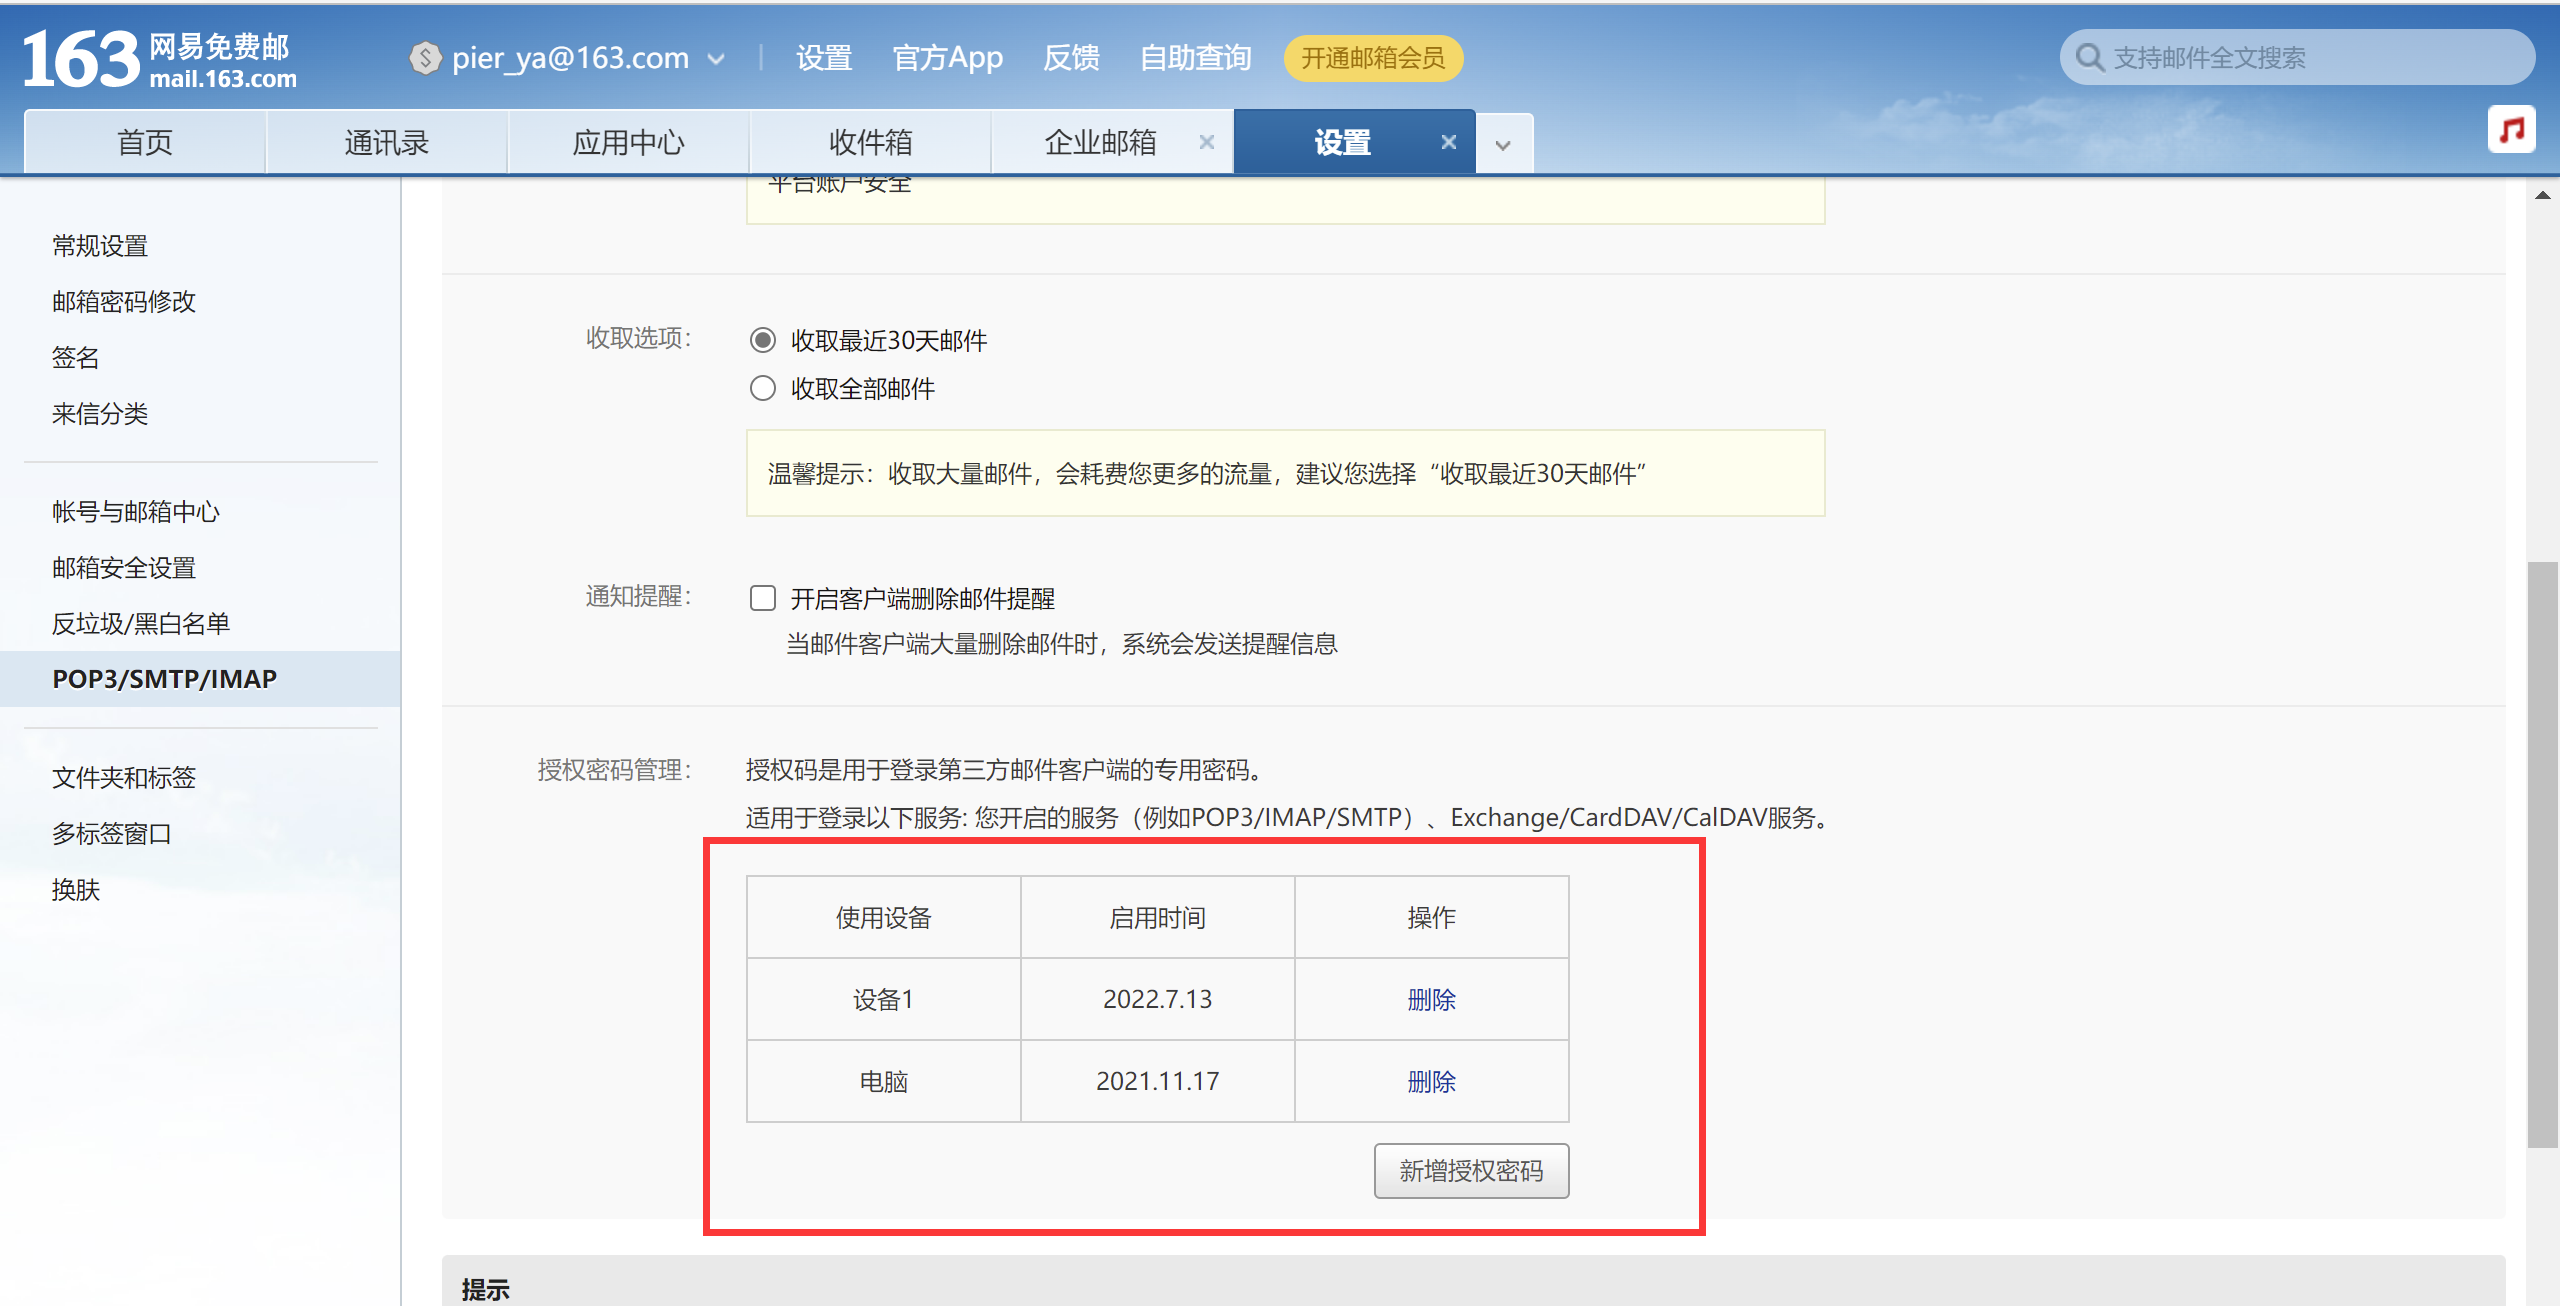The height and width of the screenshot is (1306, 2560).
Task: Click the account avatar icon beside pier_ya@163.com
Action: click(426, 58)
